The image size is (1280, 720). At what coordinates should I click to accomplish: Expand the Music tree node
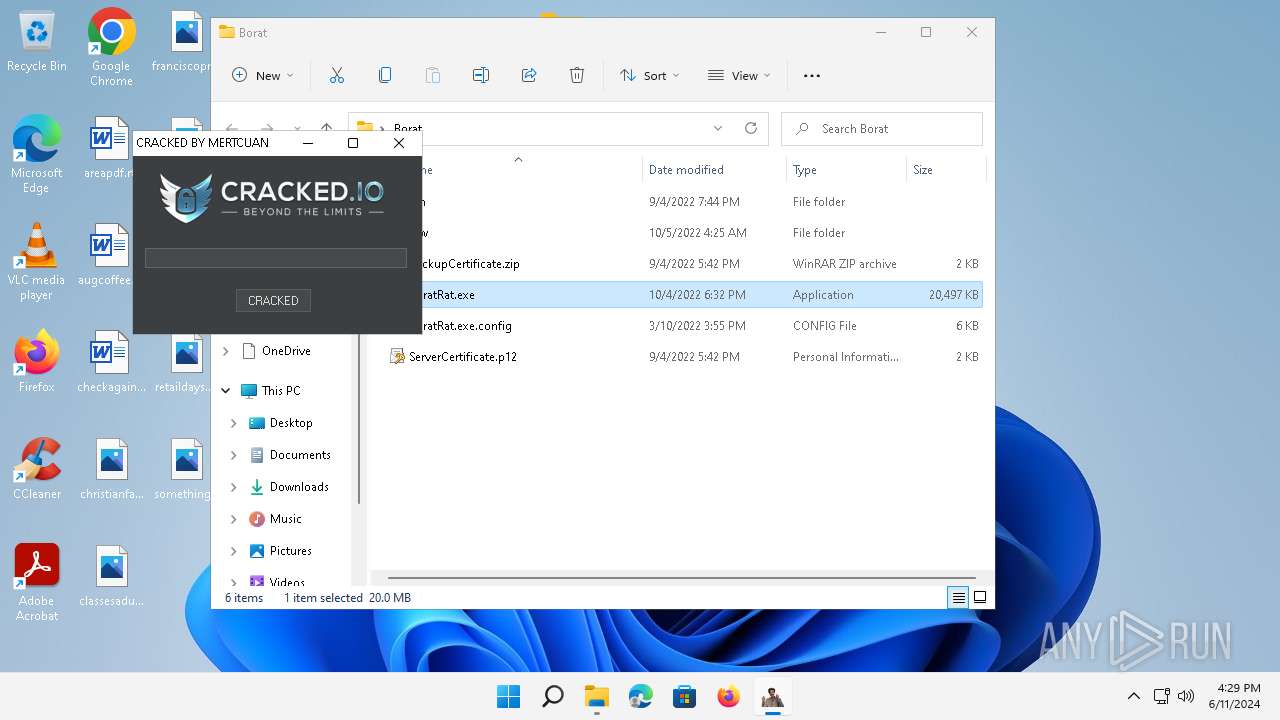click(234, 519)
